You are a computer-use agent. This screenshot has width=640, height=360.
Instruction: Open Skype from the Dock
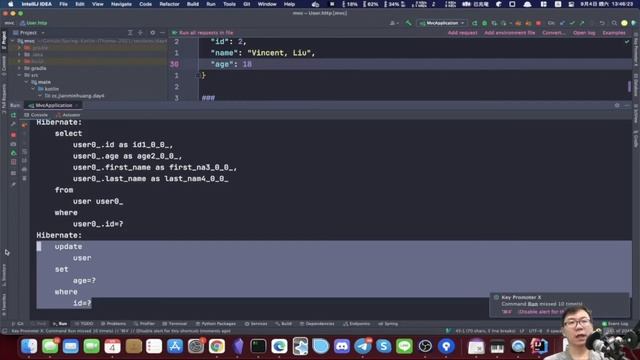click(384, 347)
